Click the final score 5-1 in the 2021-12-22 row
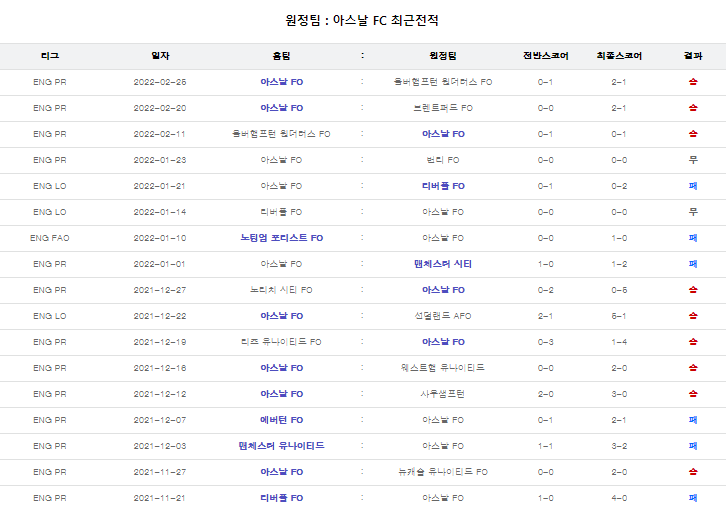726x508 pixels. click(x=619, y=316)
